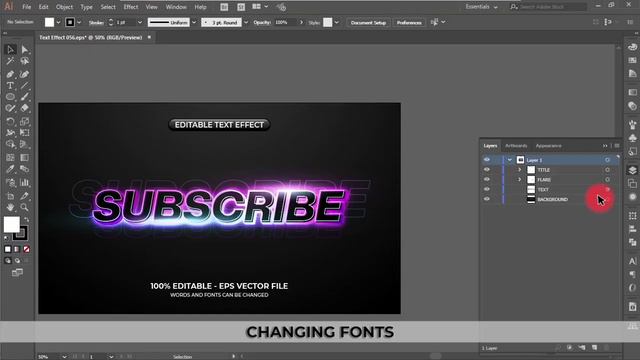Collapse the Layer 1 group
640x360 pixels.
point(510,160)
